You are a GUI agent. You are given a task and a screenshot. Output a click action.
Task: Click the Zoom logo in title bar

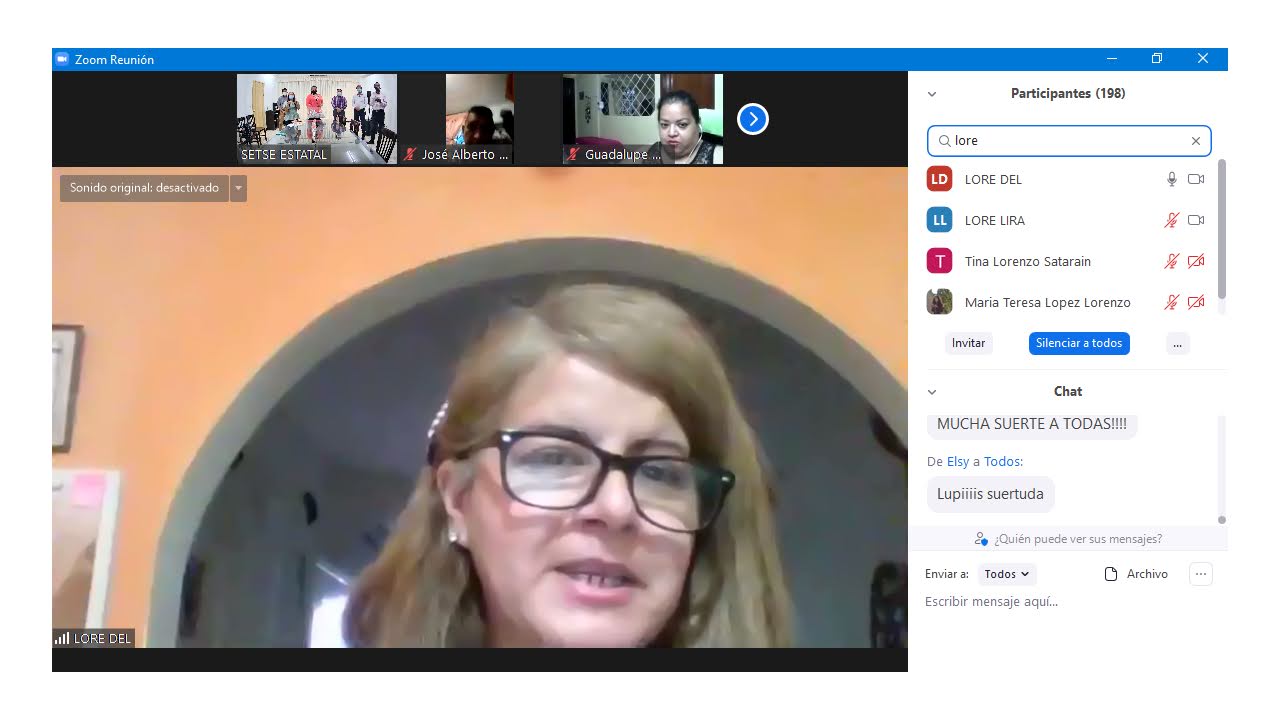click(62, 59)
